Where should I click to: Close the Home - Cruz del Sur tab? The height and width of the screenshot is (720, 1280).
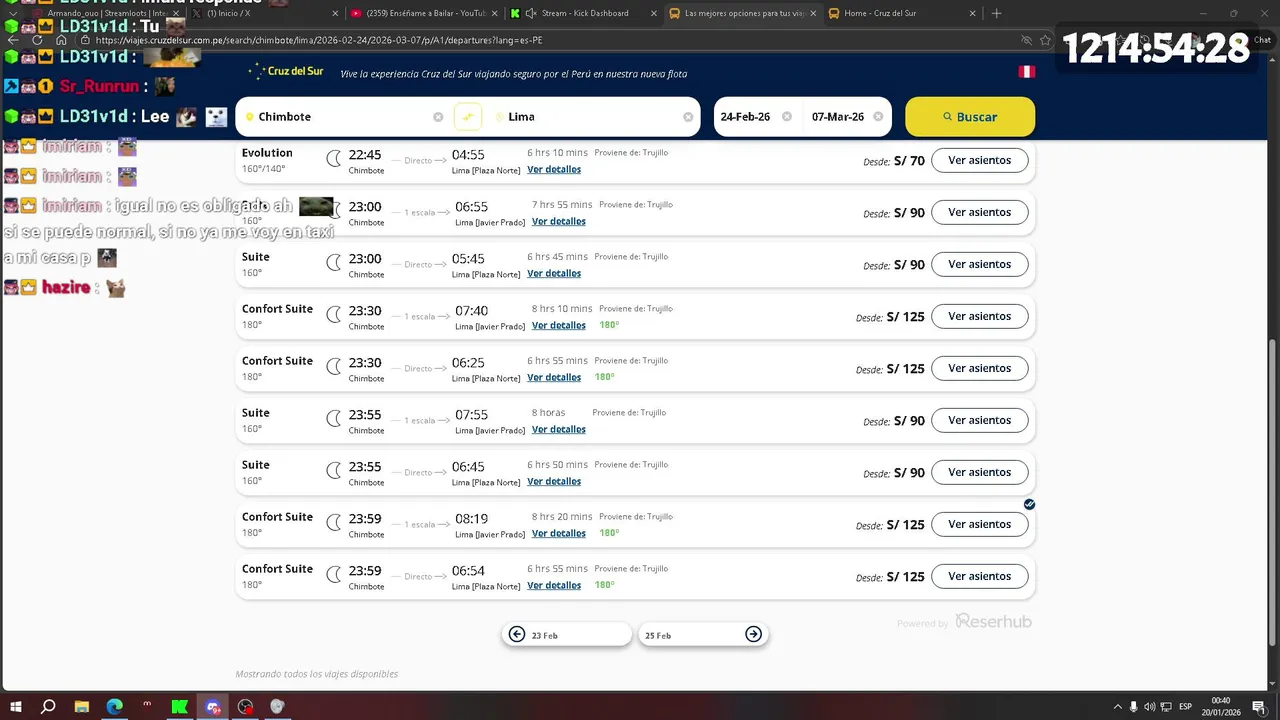point(970,13)
